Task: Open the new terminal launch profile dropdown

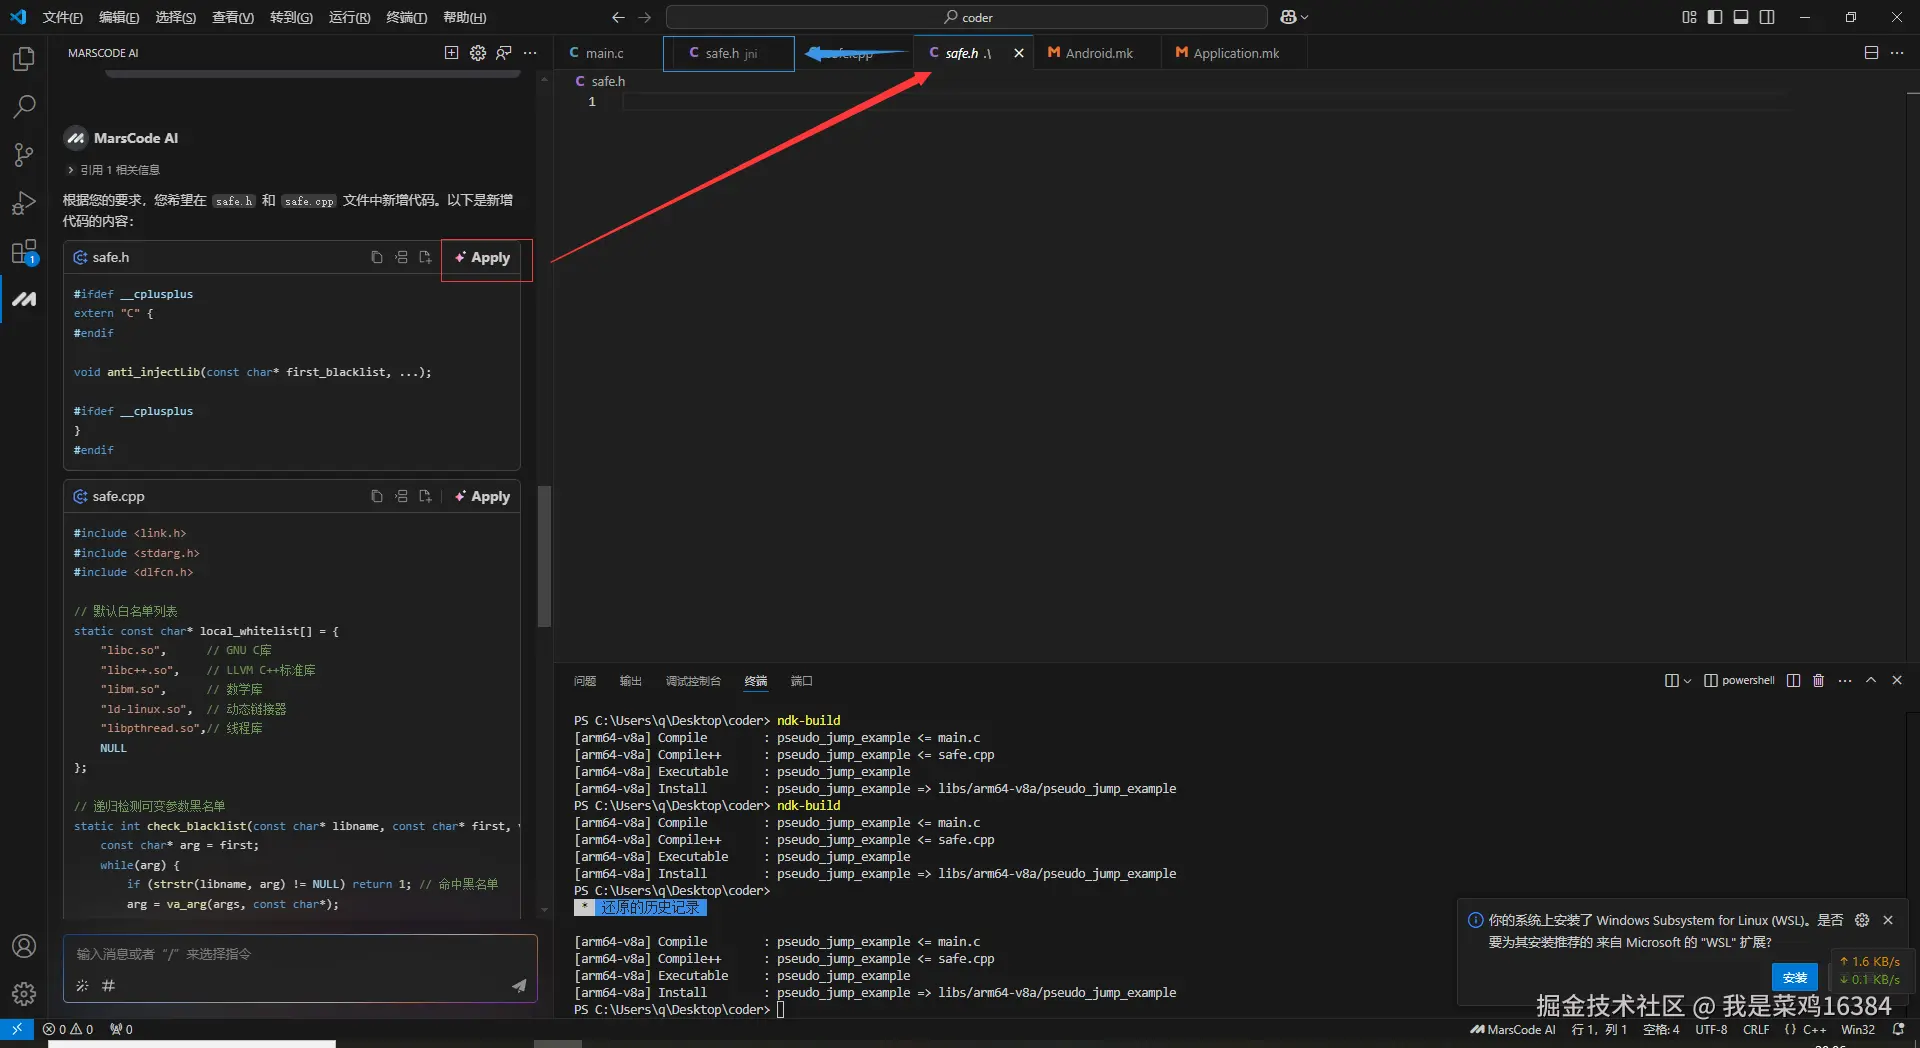Action: click(x=1687, y=681)
